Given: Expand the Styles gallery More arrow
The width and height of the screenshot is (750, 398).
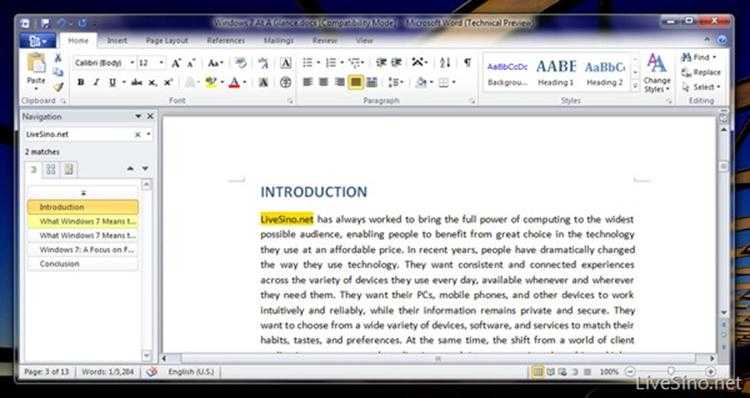Looking at the screenshot, I should [x=635, y=87].
